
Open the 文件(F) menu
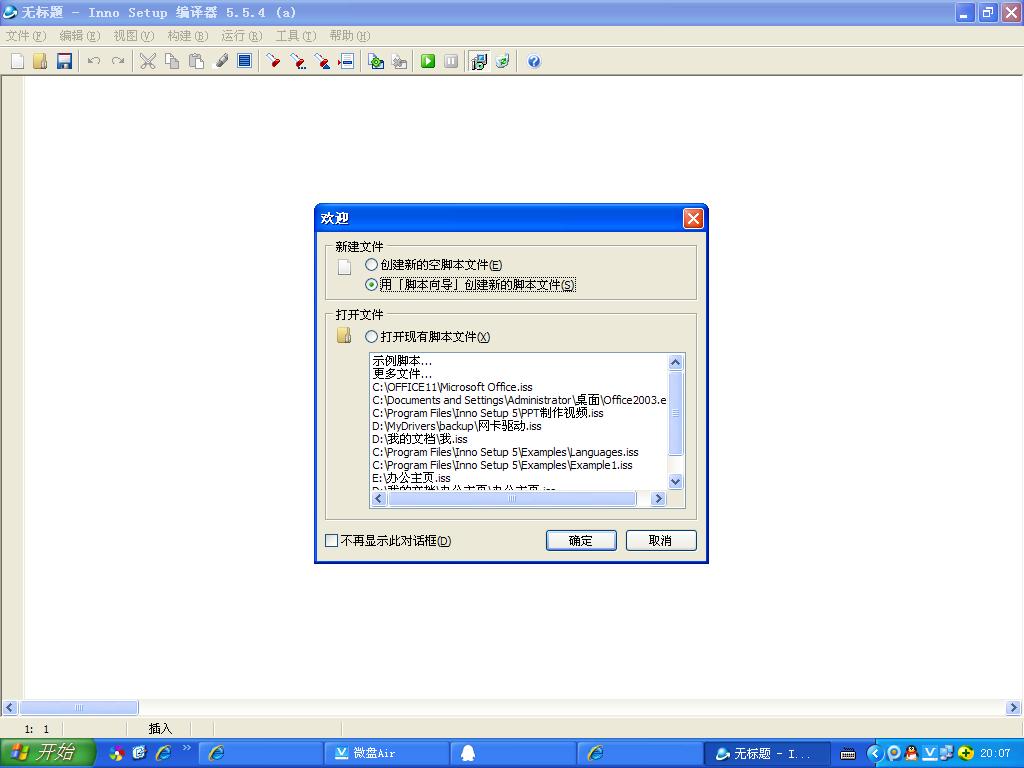[x=25, y=36]
